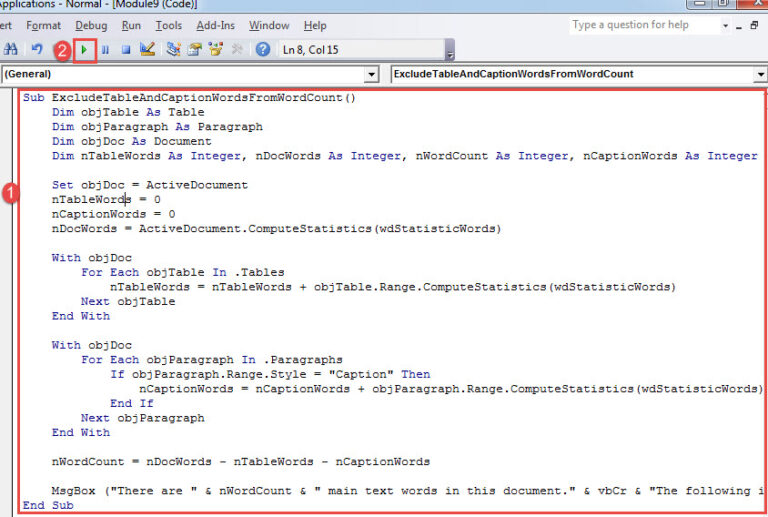Viewport: 768px width, 517px height.
Task: Open the Object Browser icon
Action: coord(215,49)
